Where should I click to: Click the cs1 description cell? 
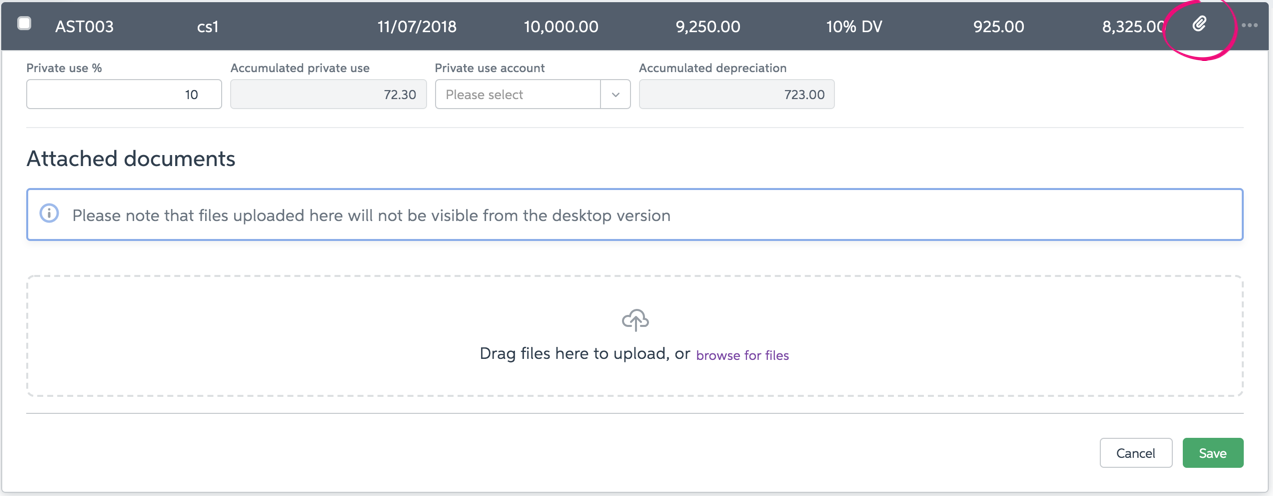coord(208,27)
